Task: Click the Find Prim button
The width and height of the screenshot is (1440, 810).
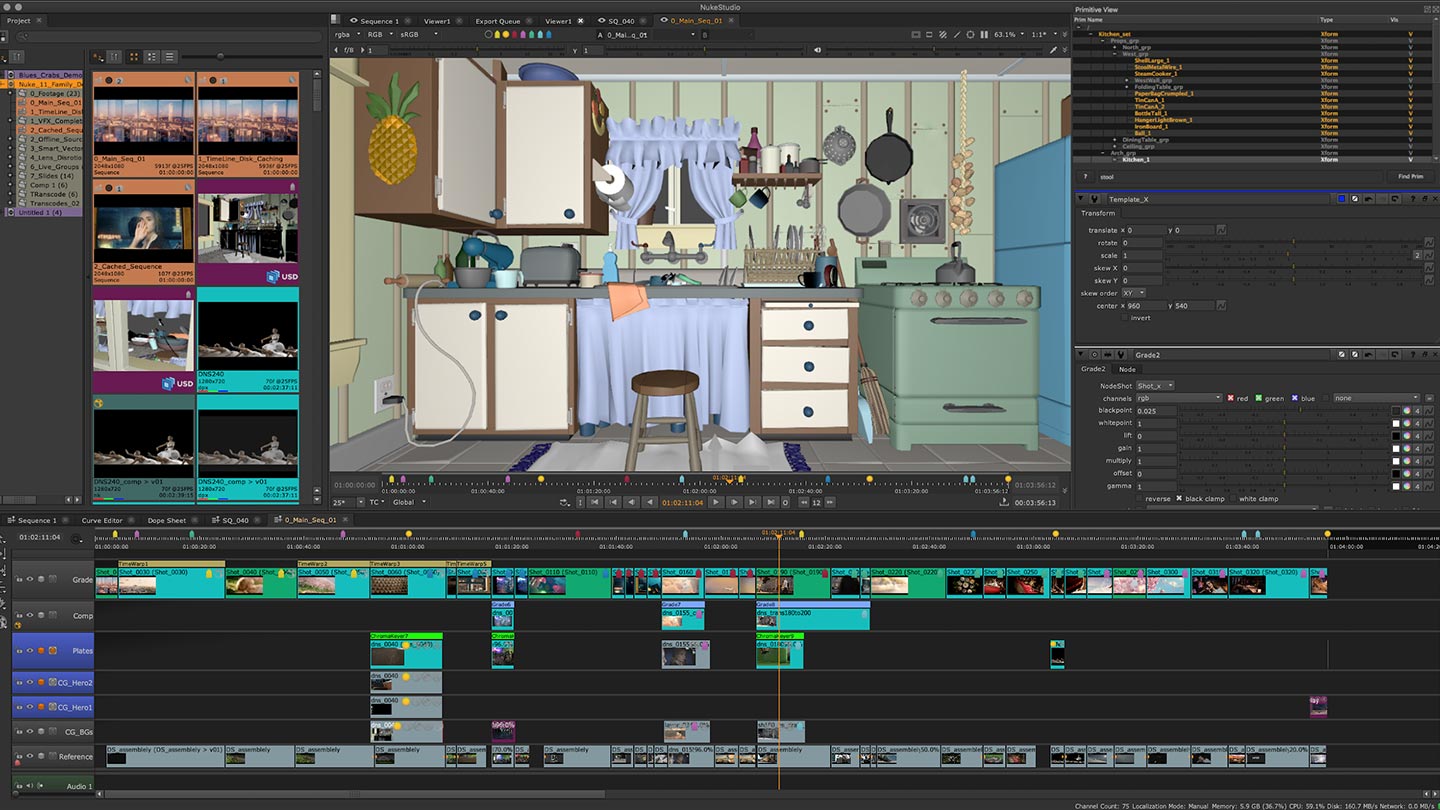Action: pyautogui.click(x=1410, y=177)
